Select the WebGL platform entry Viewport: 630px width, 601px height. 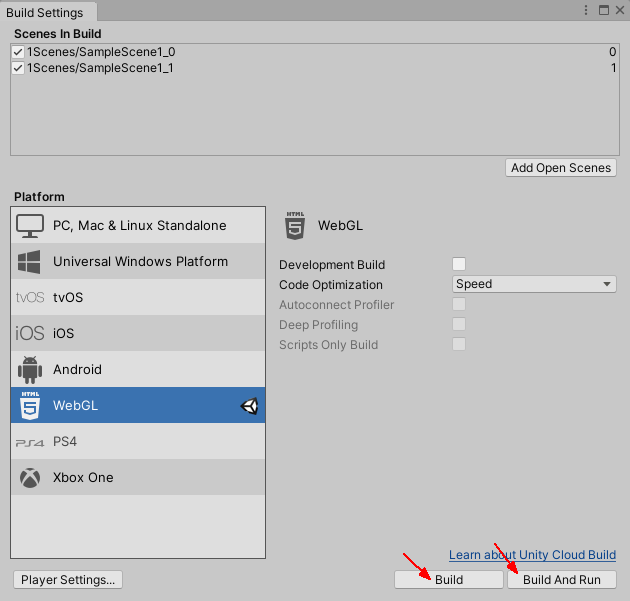pos(138,405)
